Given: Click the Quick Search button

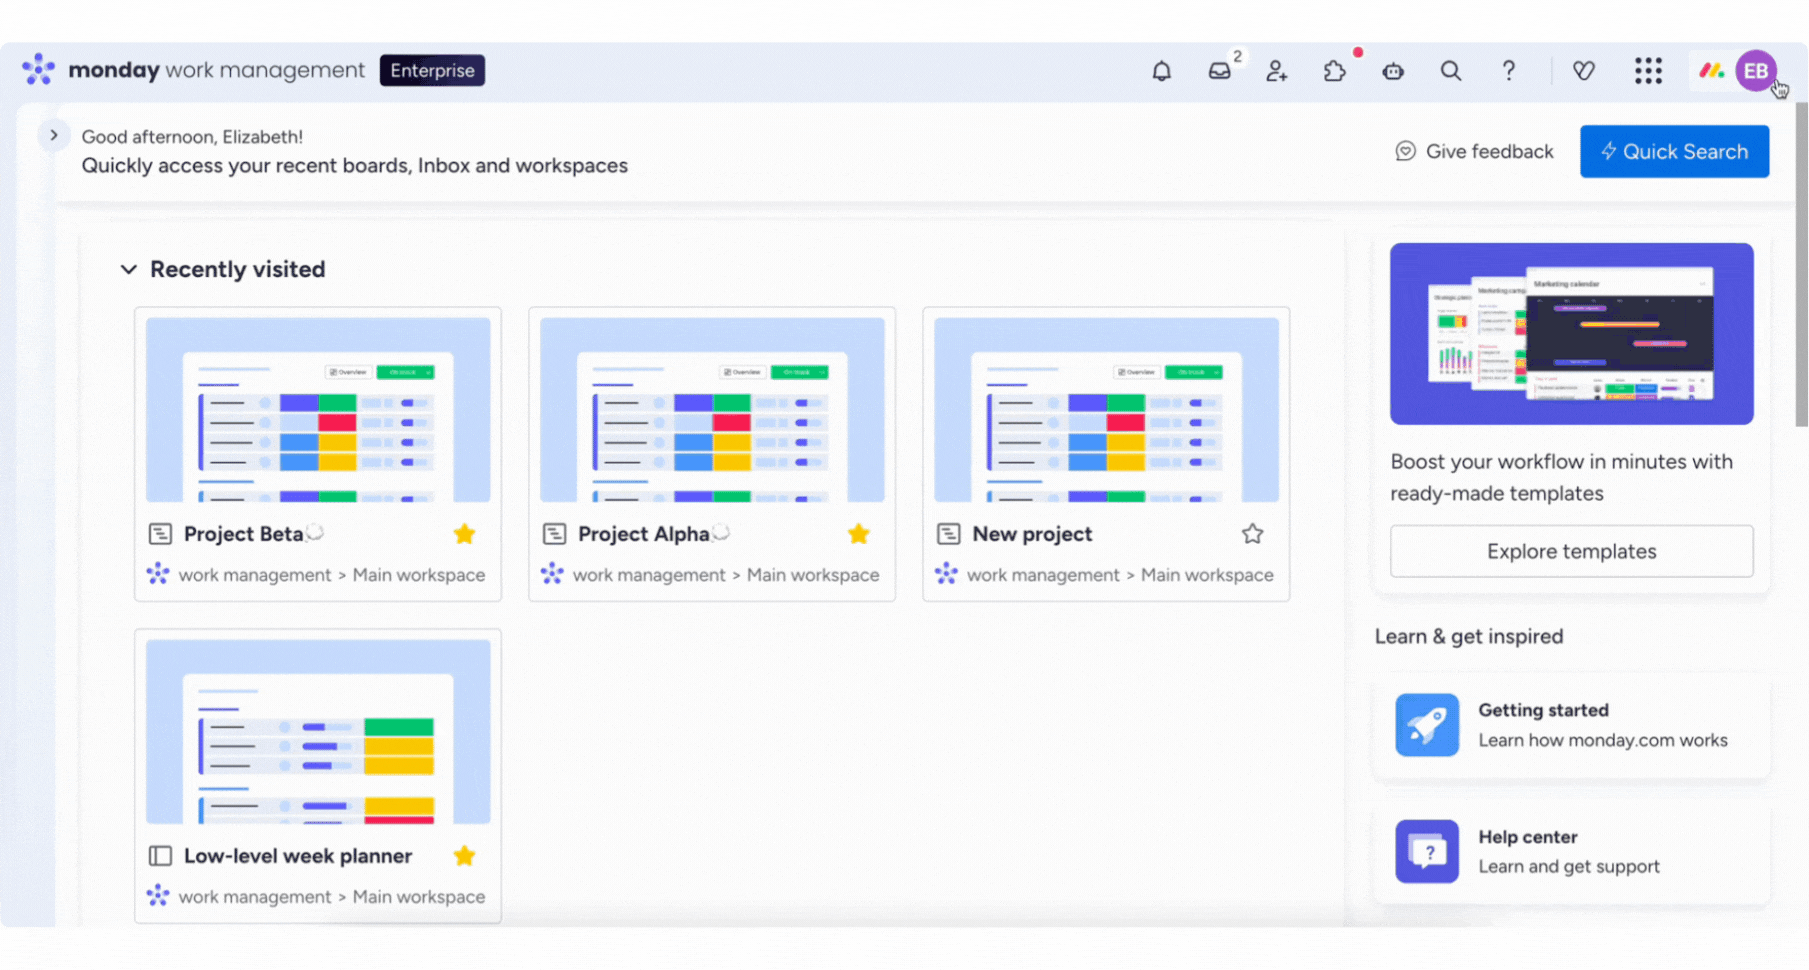Looking at the screenshot, I should 1674,151.
